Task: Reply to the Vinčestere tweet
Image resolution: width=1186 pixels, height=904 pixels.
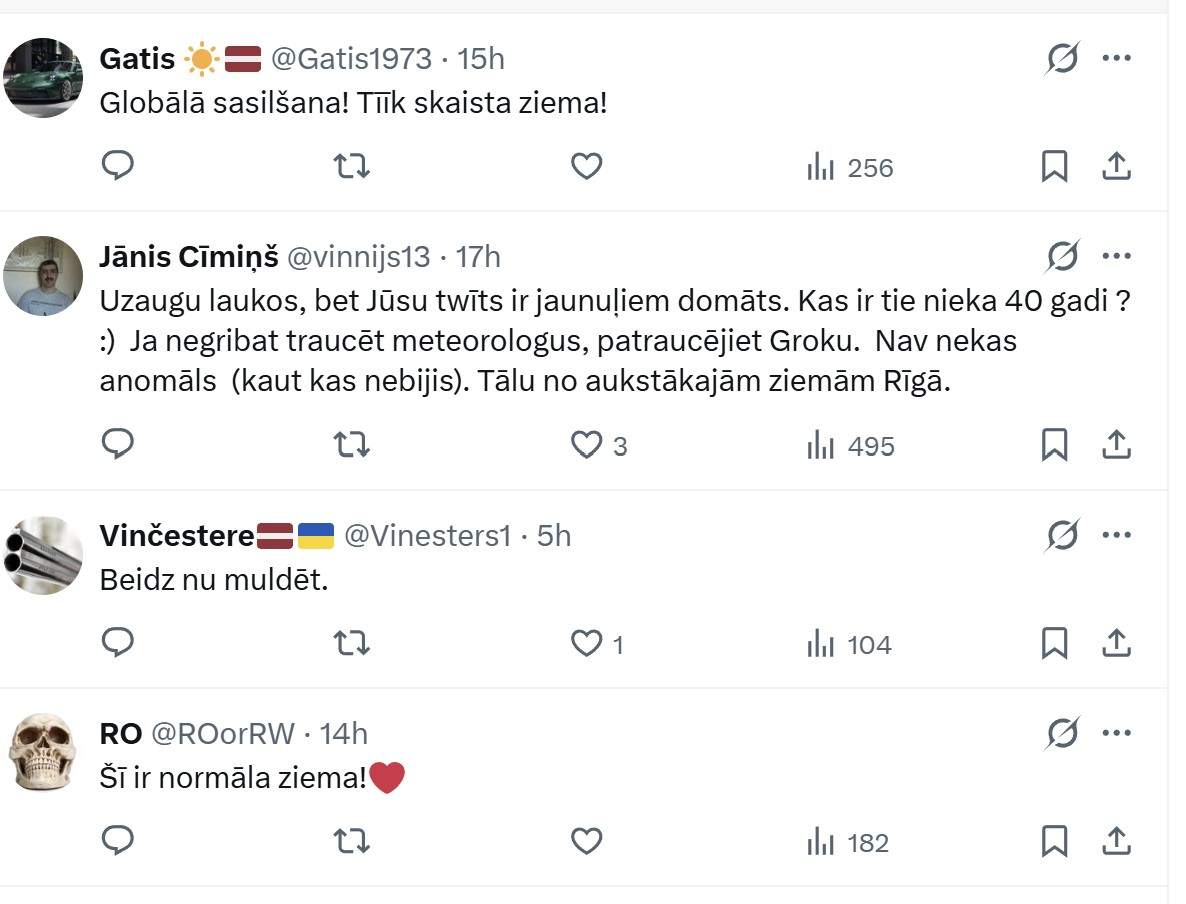Action: pos(118,643)
